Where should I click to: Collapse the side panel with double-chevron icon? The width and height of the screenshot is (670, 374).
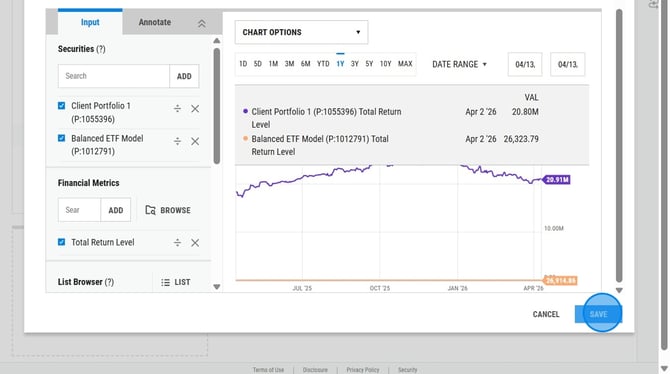201,24
